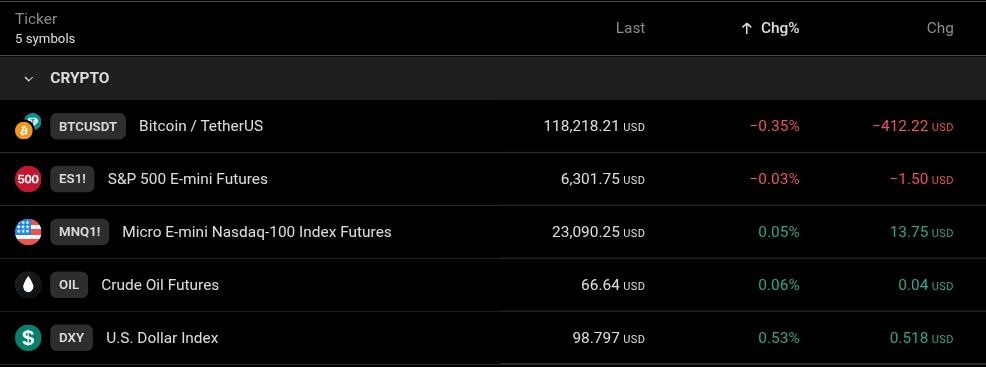The width and height of the screenshot is (986, 367).
Task: Click the red S&P 500 icon
Action: [28, 179]
